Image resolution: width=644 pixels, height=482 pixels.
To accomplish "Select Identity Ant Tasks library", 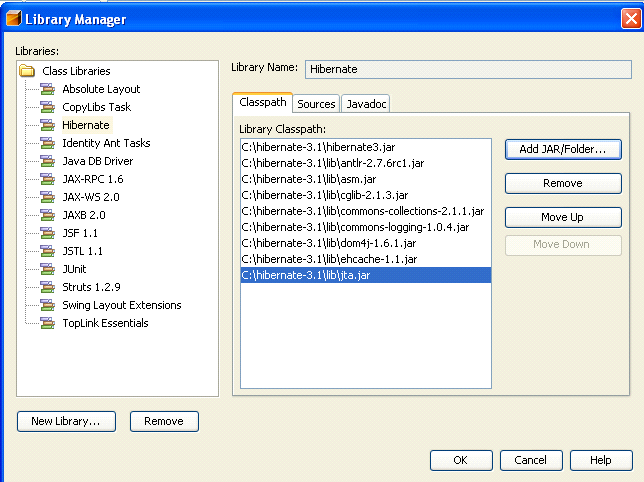I will 106,143.
